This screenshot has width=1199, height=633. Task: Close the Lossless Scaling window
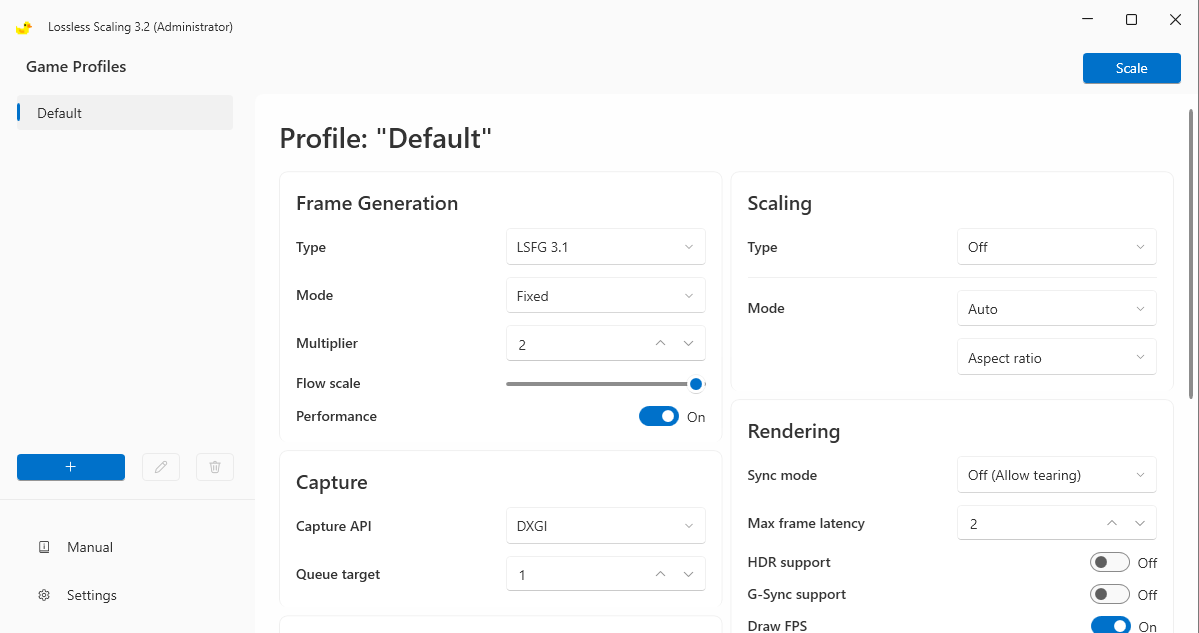pos(1176,20)
